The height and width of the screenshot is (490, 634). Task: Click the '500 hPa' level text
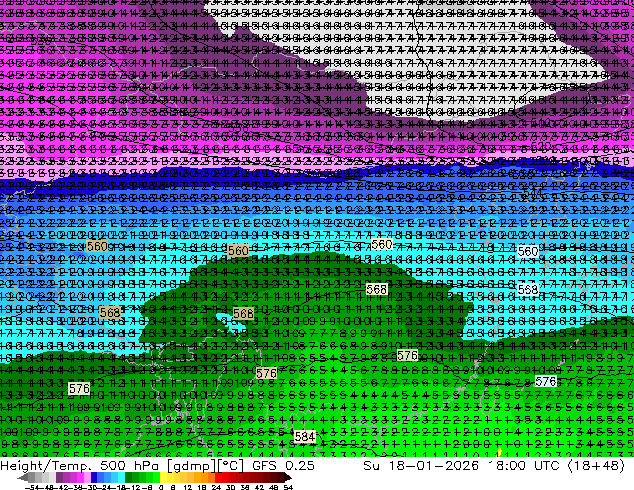[128, 466]
